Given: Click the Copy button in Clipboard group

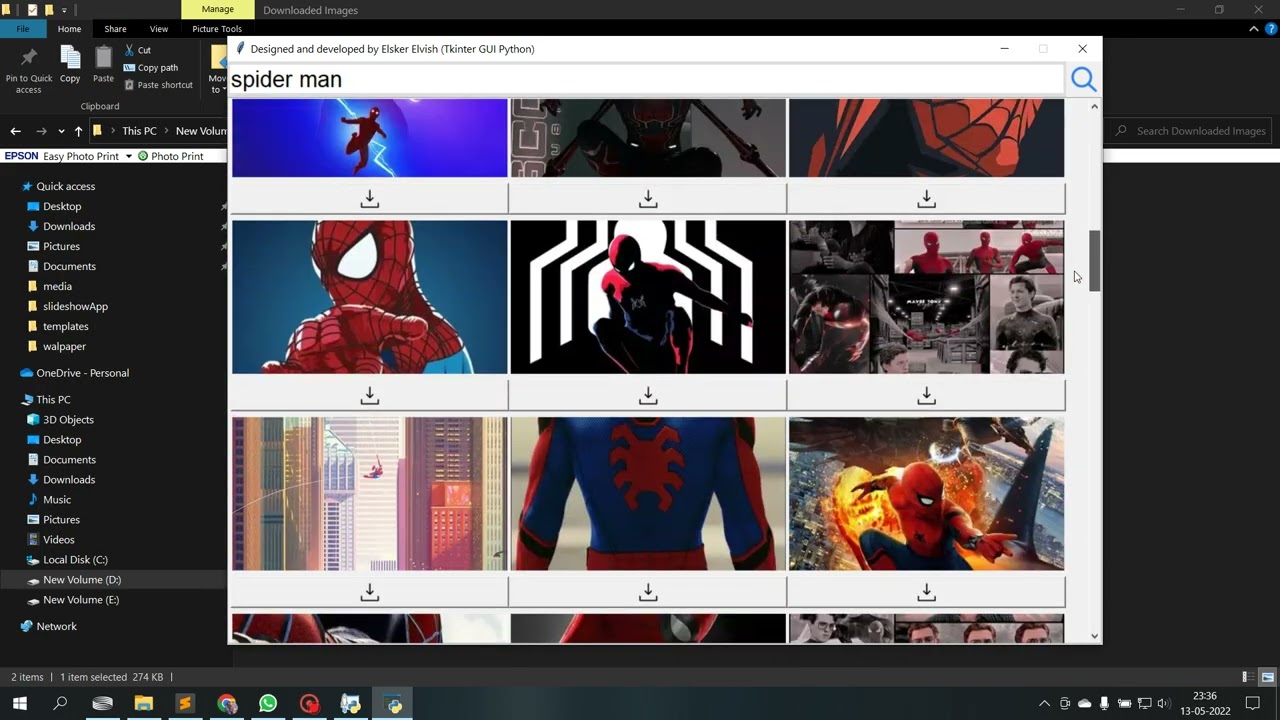Looking at the screenshot, I should 70,65.
